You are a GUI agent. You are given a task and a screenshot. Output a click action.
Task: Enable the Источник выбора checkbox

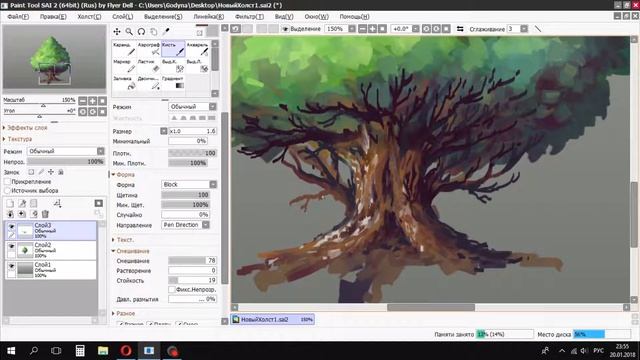click(x=7, y=190)
